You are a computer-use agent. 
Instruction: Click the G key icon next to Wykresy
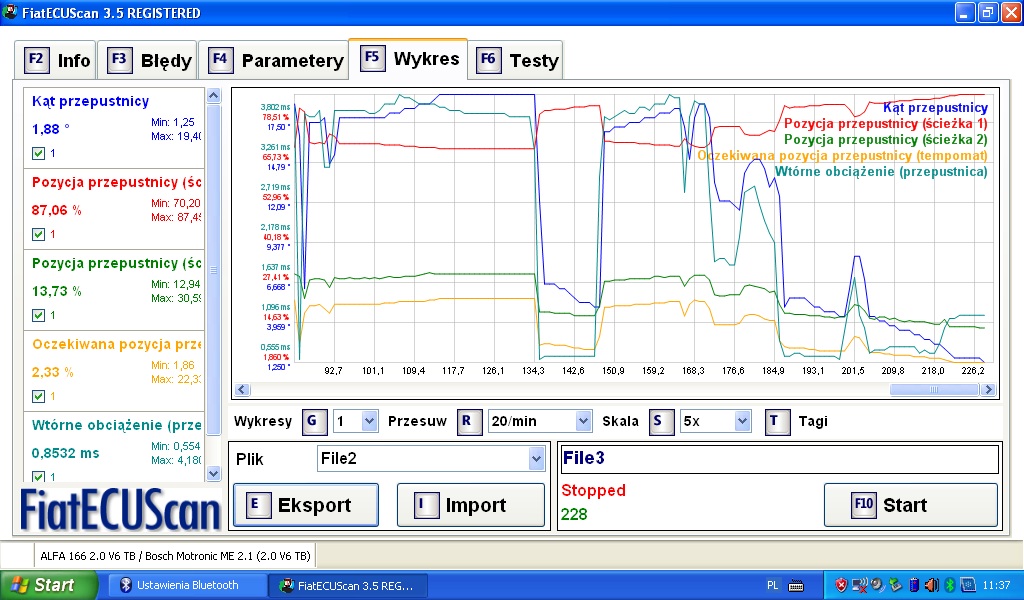pos(311,421)
